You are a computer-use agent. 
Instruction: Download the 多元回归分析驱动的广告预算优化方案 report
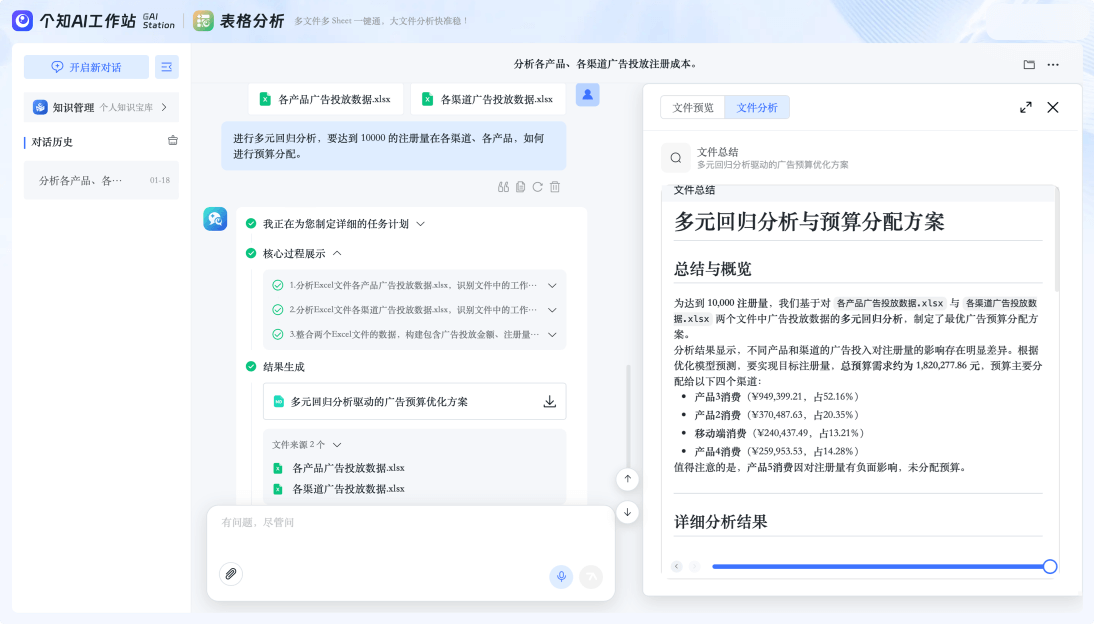point(549,402)
